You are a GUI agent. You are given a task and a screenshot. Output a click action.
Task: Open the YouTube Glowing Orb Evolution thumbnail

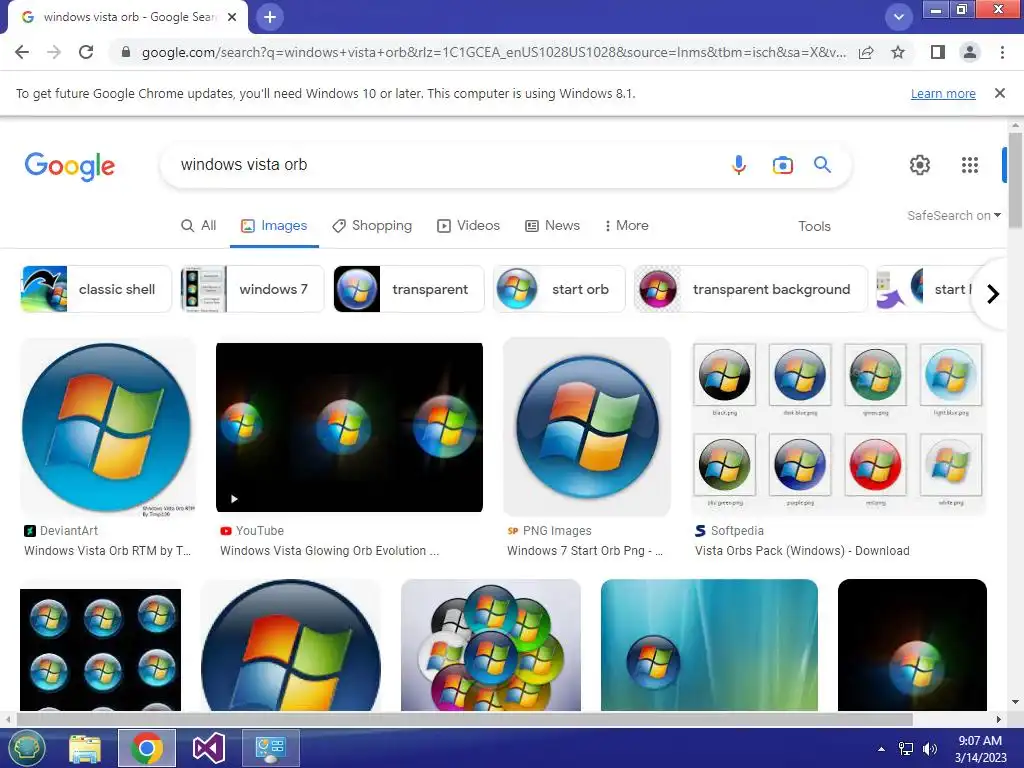coord(349,427)
